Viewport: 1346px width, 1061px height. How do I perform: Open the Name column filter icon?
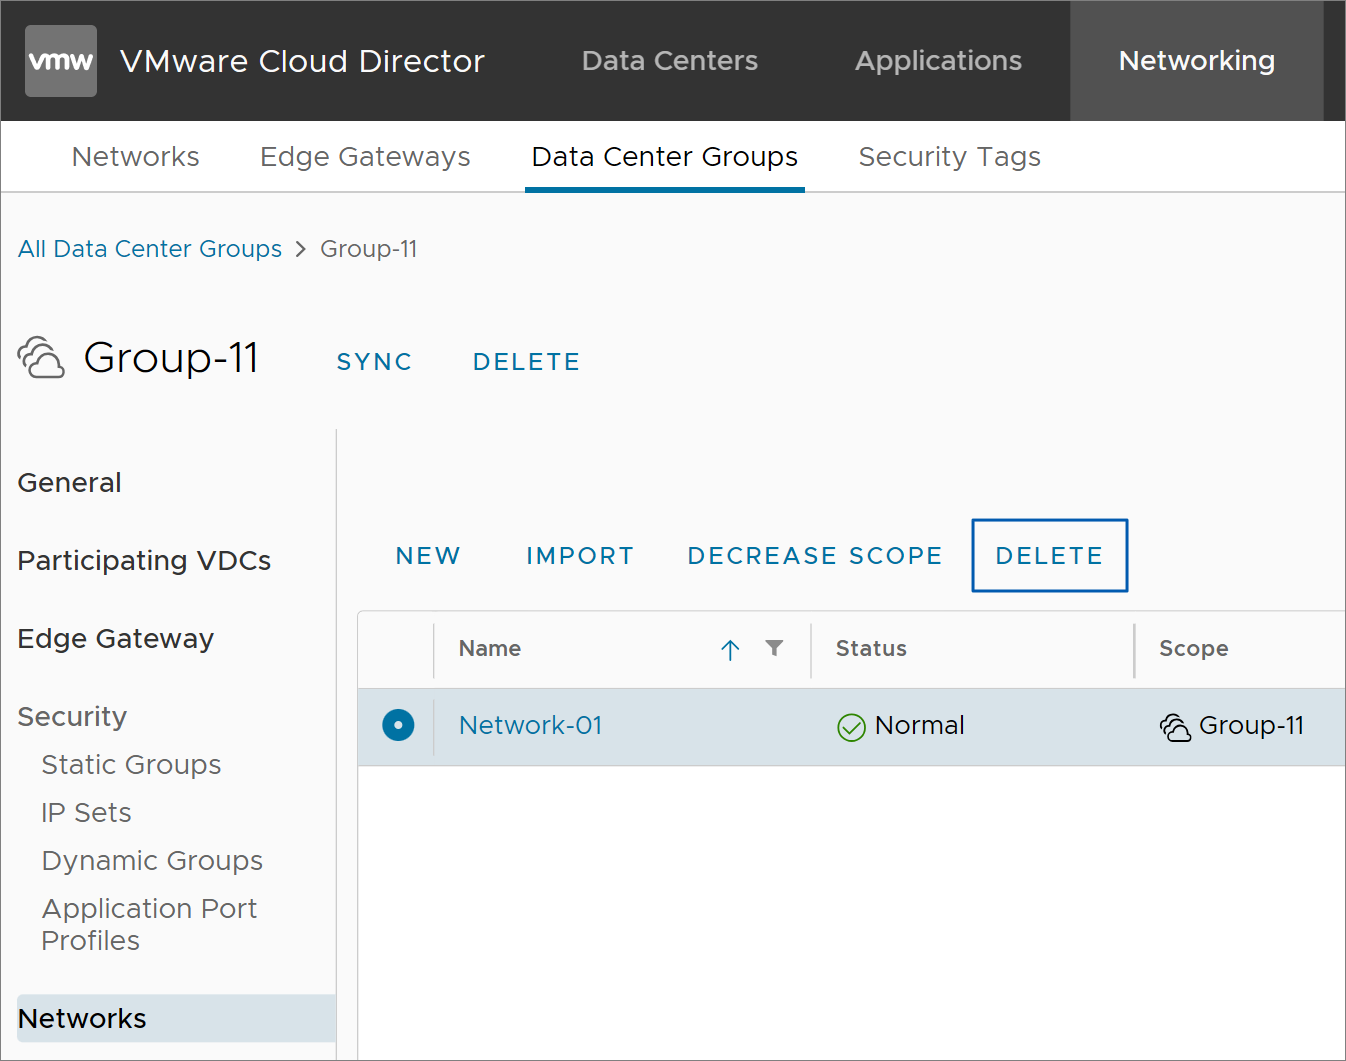(774, 648)
